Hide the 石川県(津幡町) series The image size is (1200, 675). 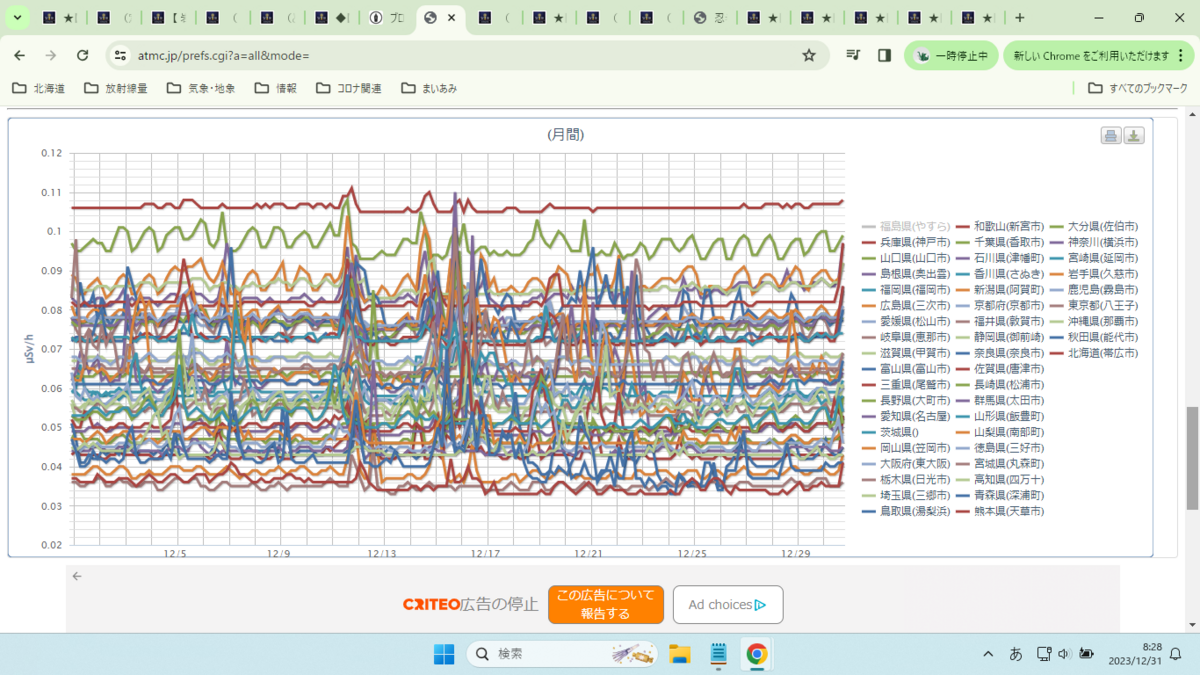click(999, 258)
